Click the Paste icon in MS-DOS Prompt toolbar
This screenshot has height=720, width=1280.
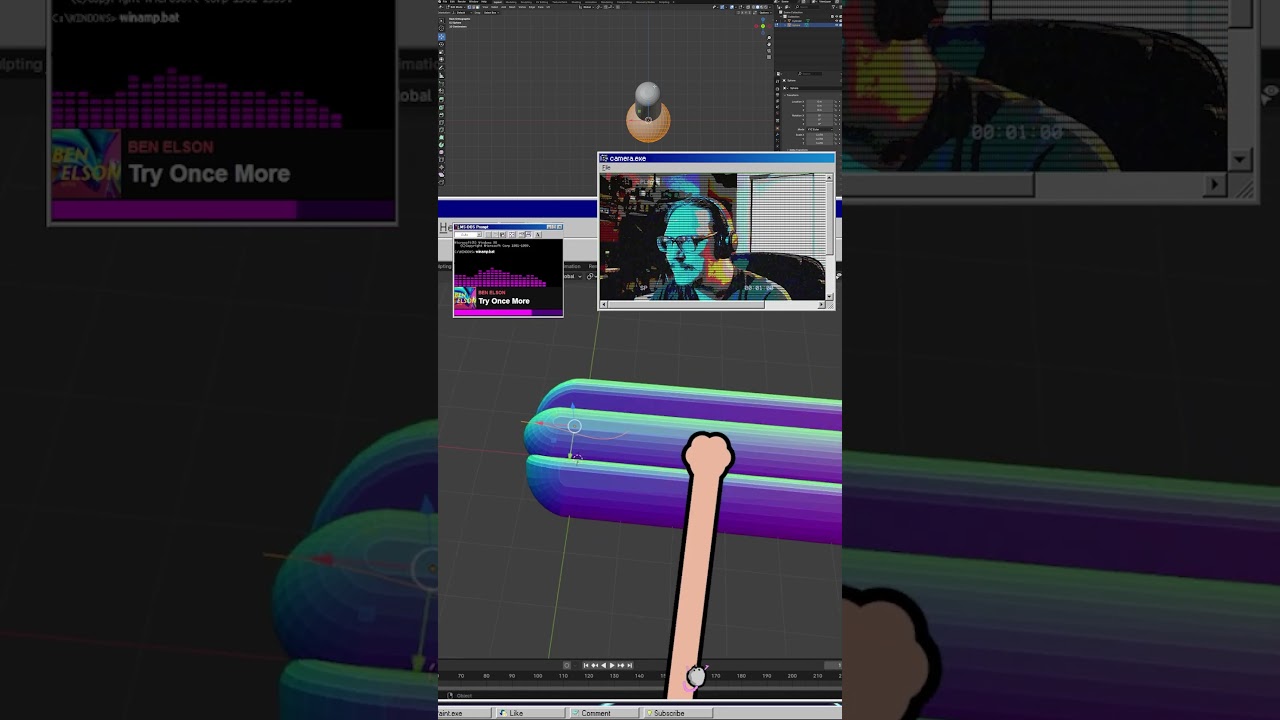coord(503,234)
